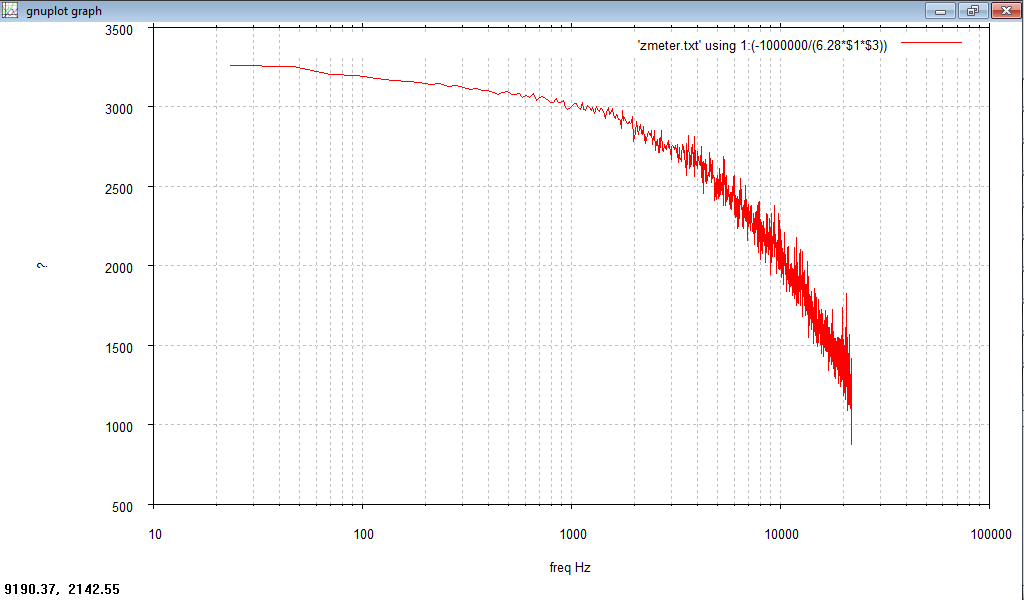The height and width of the screenshot is (600, 1024).
Task: Click the 500 tick label on the y-axis
Action: [x=123, y=506]
